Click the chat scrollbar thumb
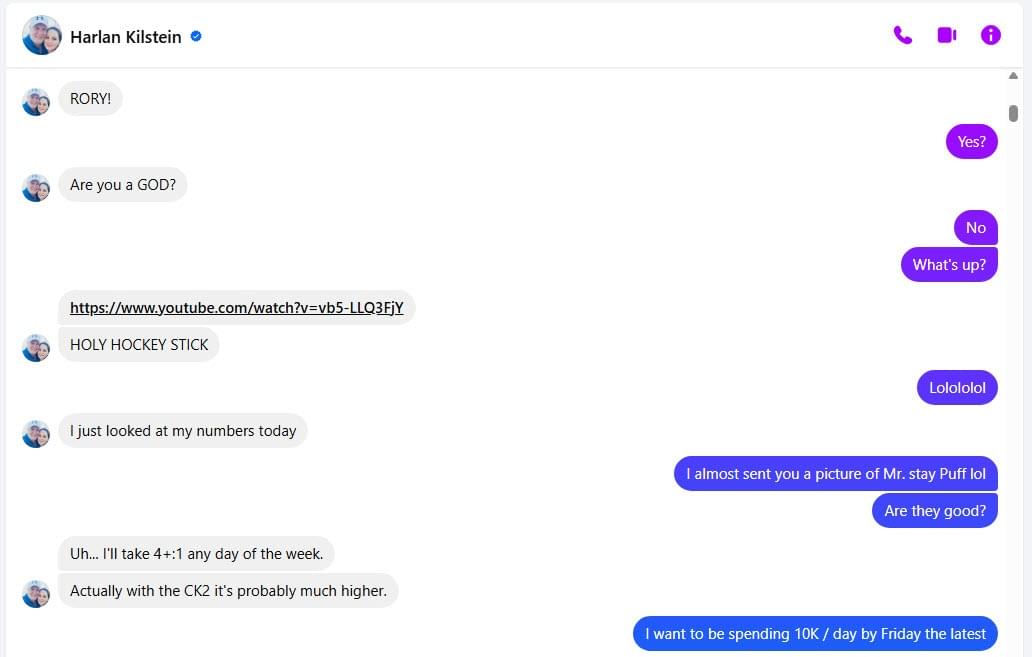This screenshot has height=657, width=1032. pyautogui.click(x=1013, y=113)
